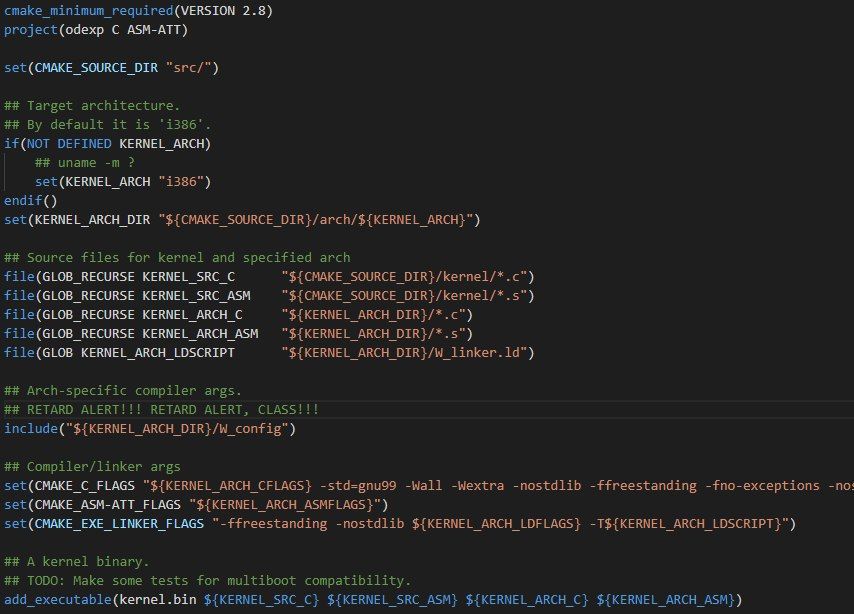Viewport: 854px width, 614px height.
Task: Click the '-Wextra' compiler flag
Action: 478,486
